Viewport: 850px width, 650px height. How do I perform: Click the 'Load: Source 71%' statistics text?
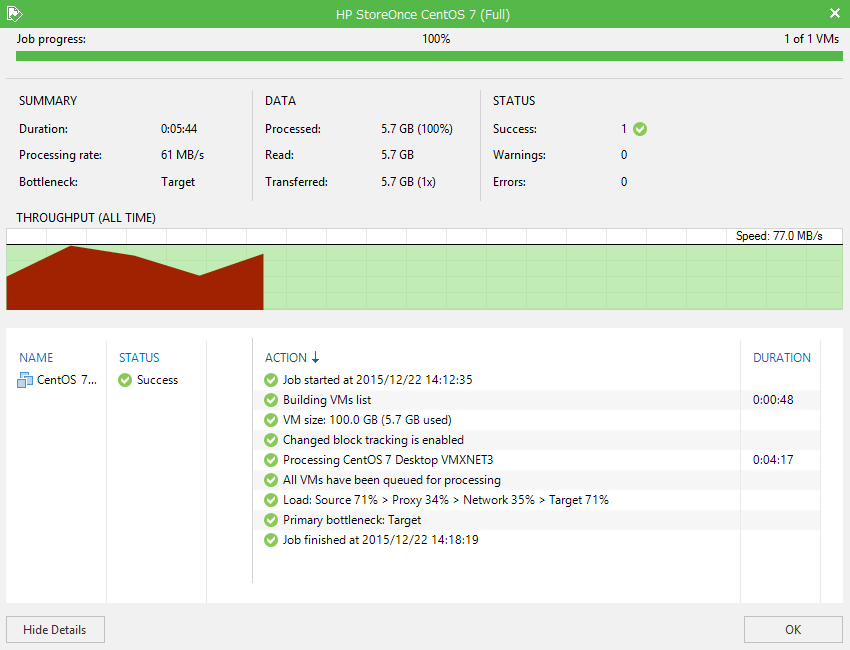(446, 500)
